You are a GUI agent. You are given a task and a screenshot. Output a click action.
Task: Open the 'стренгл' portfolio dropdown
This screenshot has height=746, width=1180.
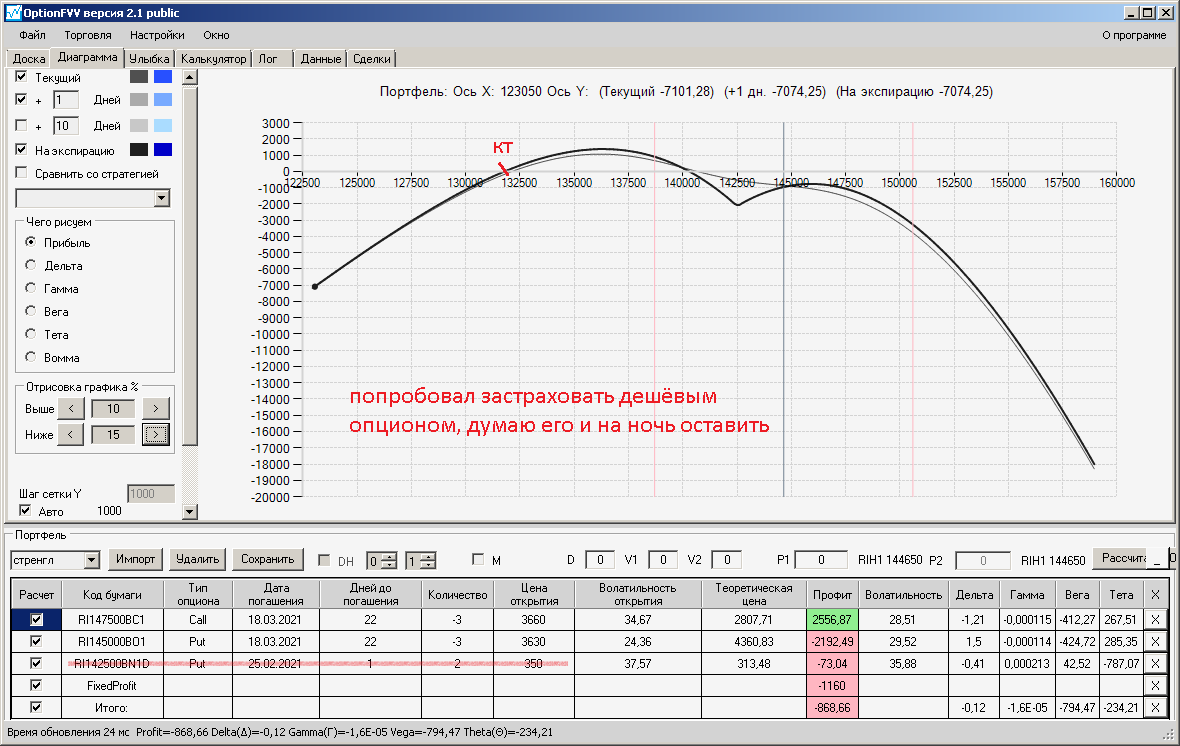pyautogui.click(x=92, y=560)
